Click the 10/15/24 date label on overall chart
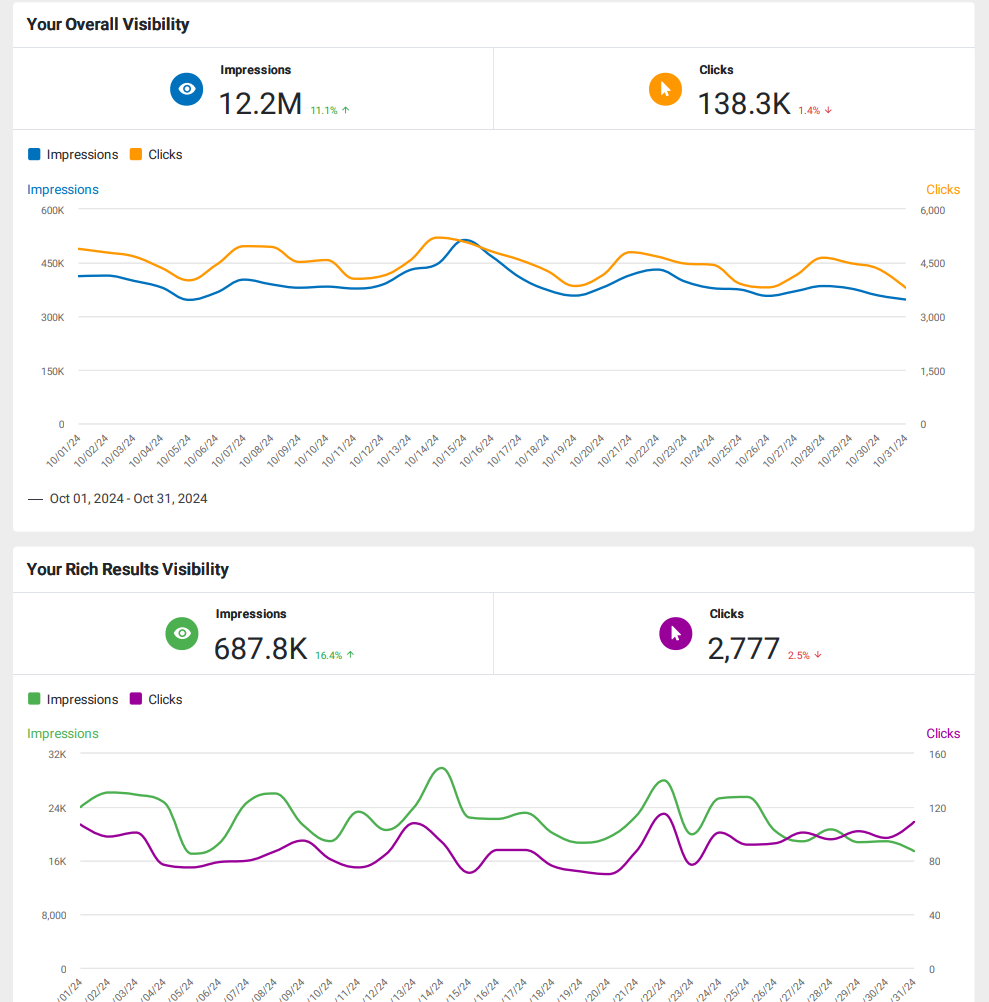The width and height of the screenshot is (989, 1002). pos(450,451)
